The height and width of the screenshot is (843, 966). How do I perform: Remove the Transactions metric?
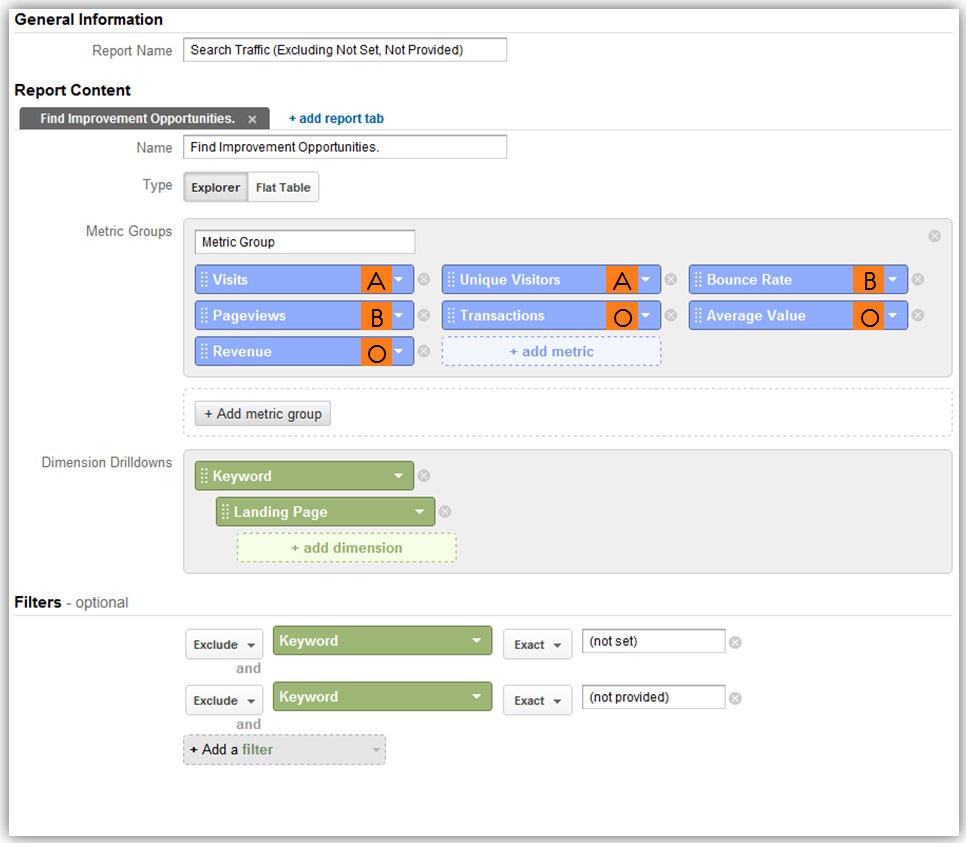pyautogui.click(x=672, y=315)
